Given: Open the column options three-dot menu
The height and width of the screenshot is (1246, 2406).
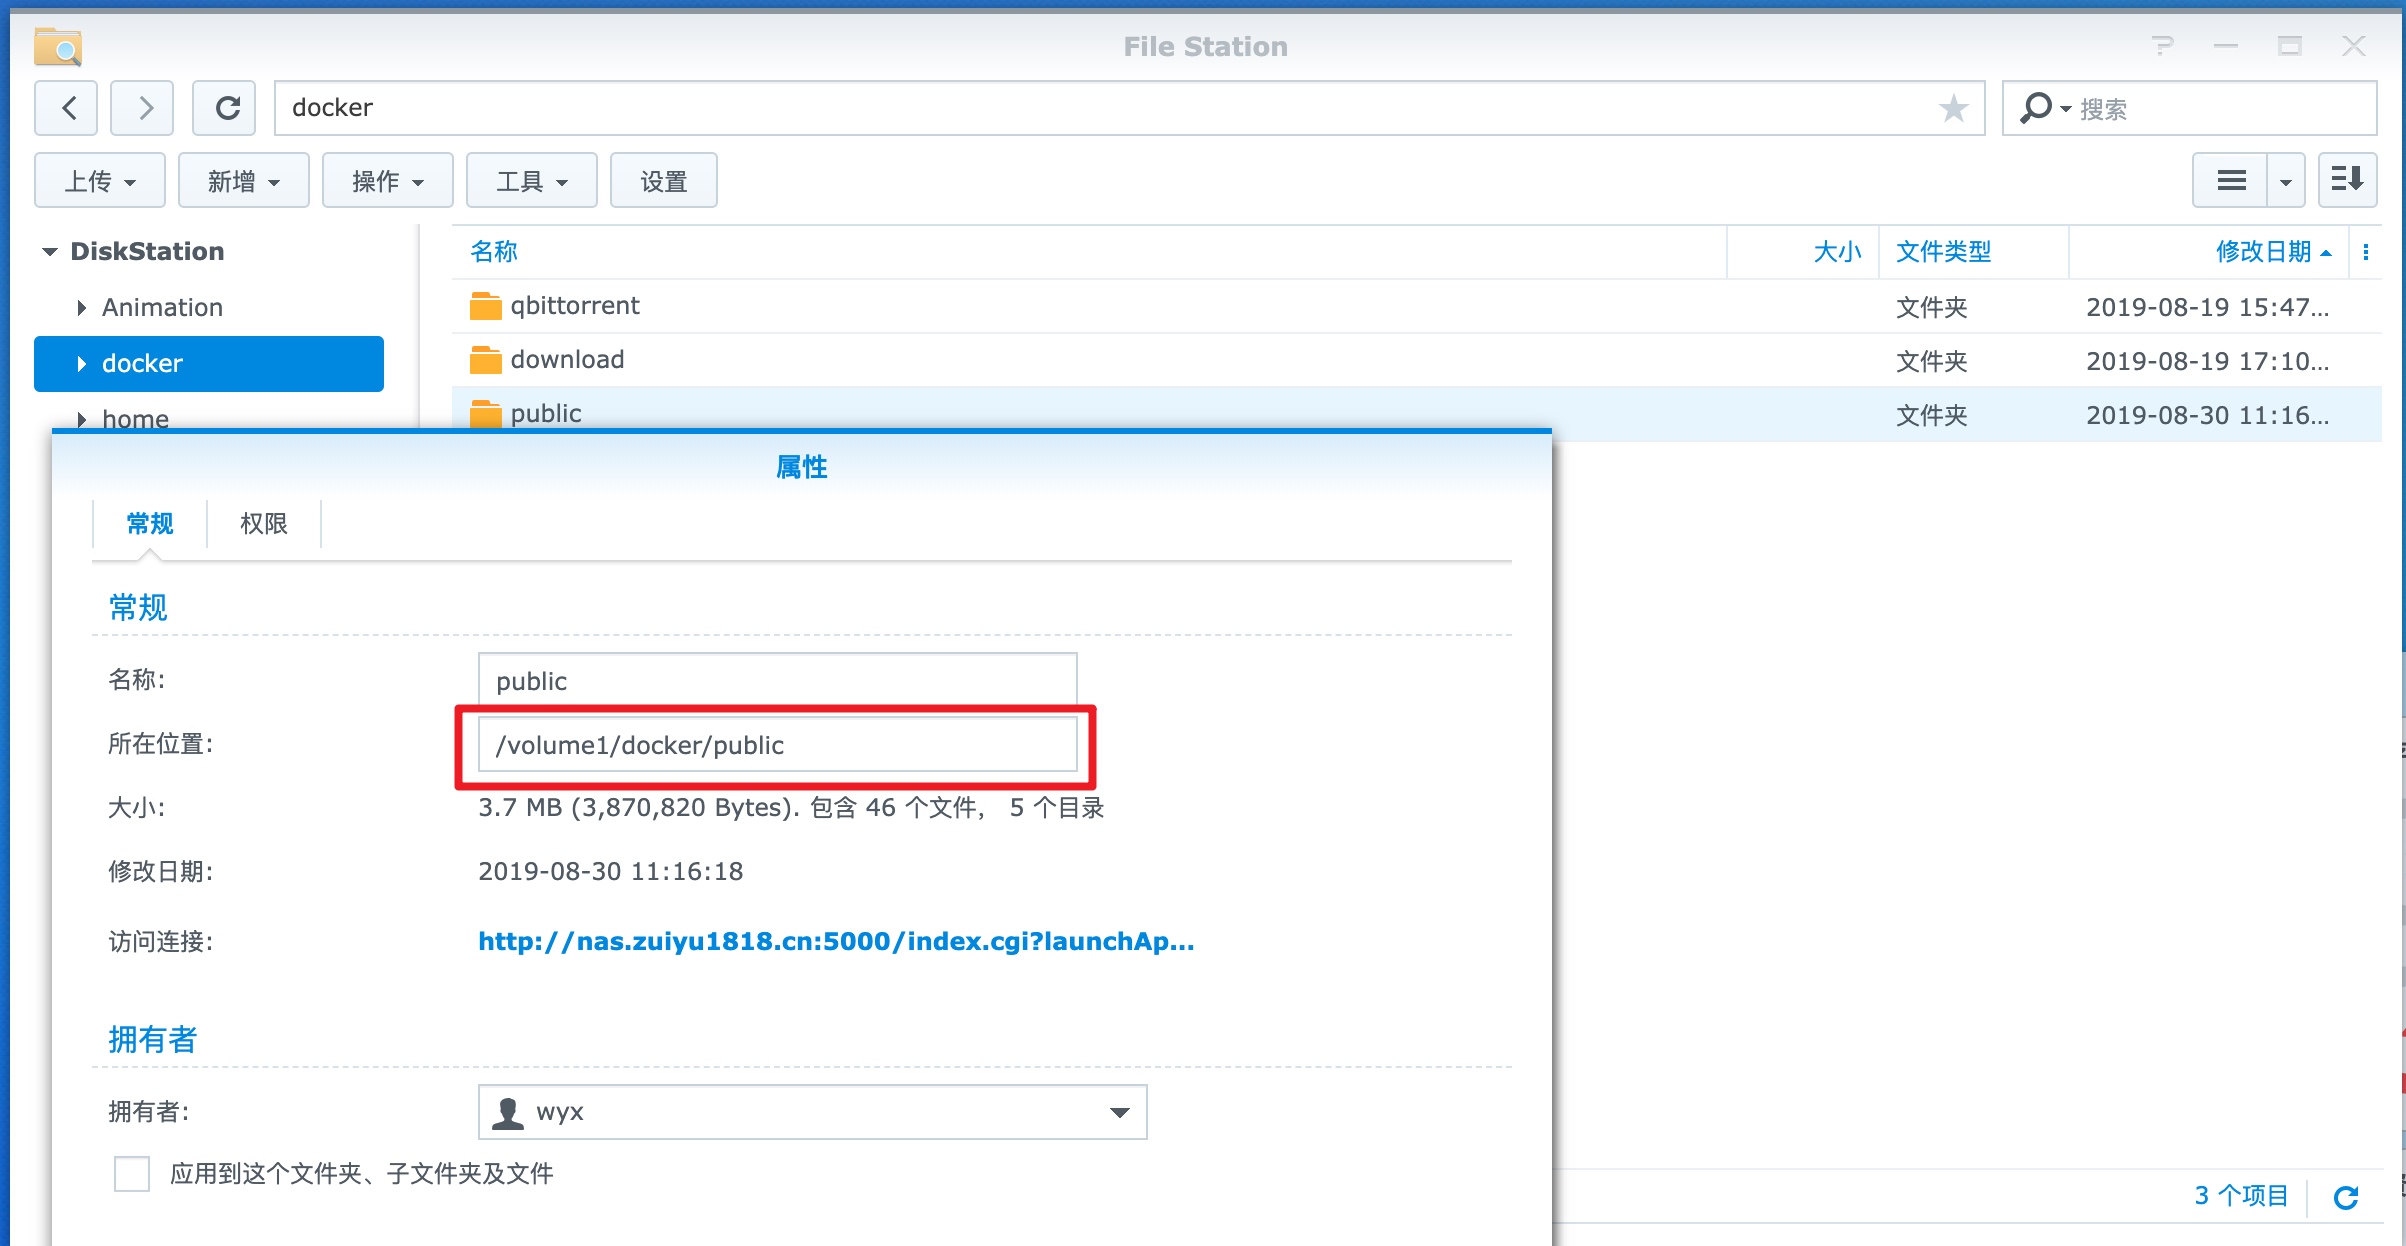Looking at the screenshot, I should pyautogui.click(x=2366, y=252).
